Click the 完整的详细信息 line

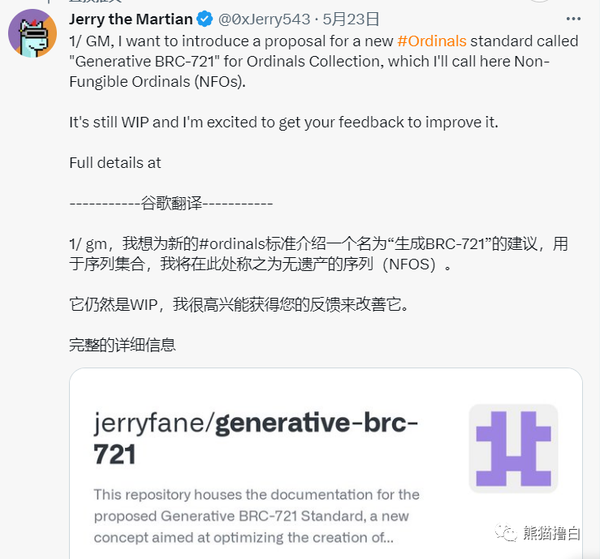(122, 345)
